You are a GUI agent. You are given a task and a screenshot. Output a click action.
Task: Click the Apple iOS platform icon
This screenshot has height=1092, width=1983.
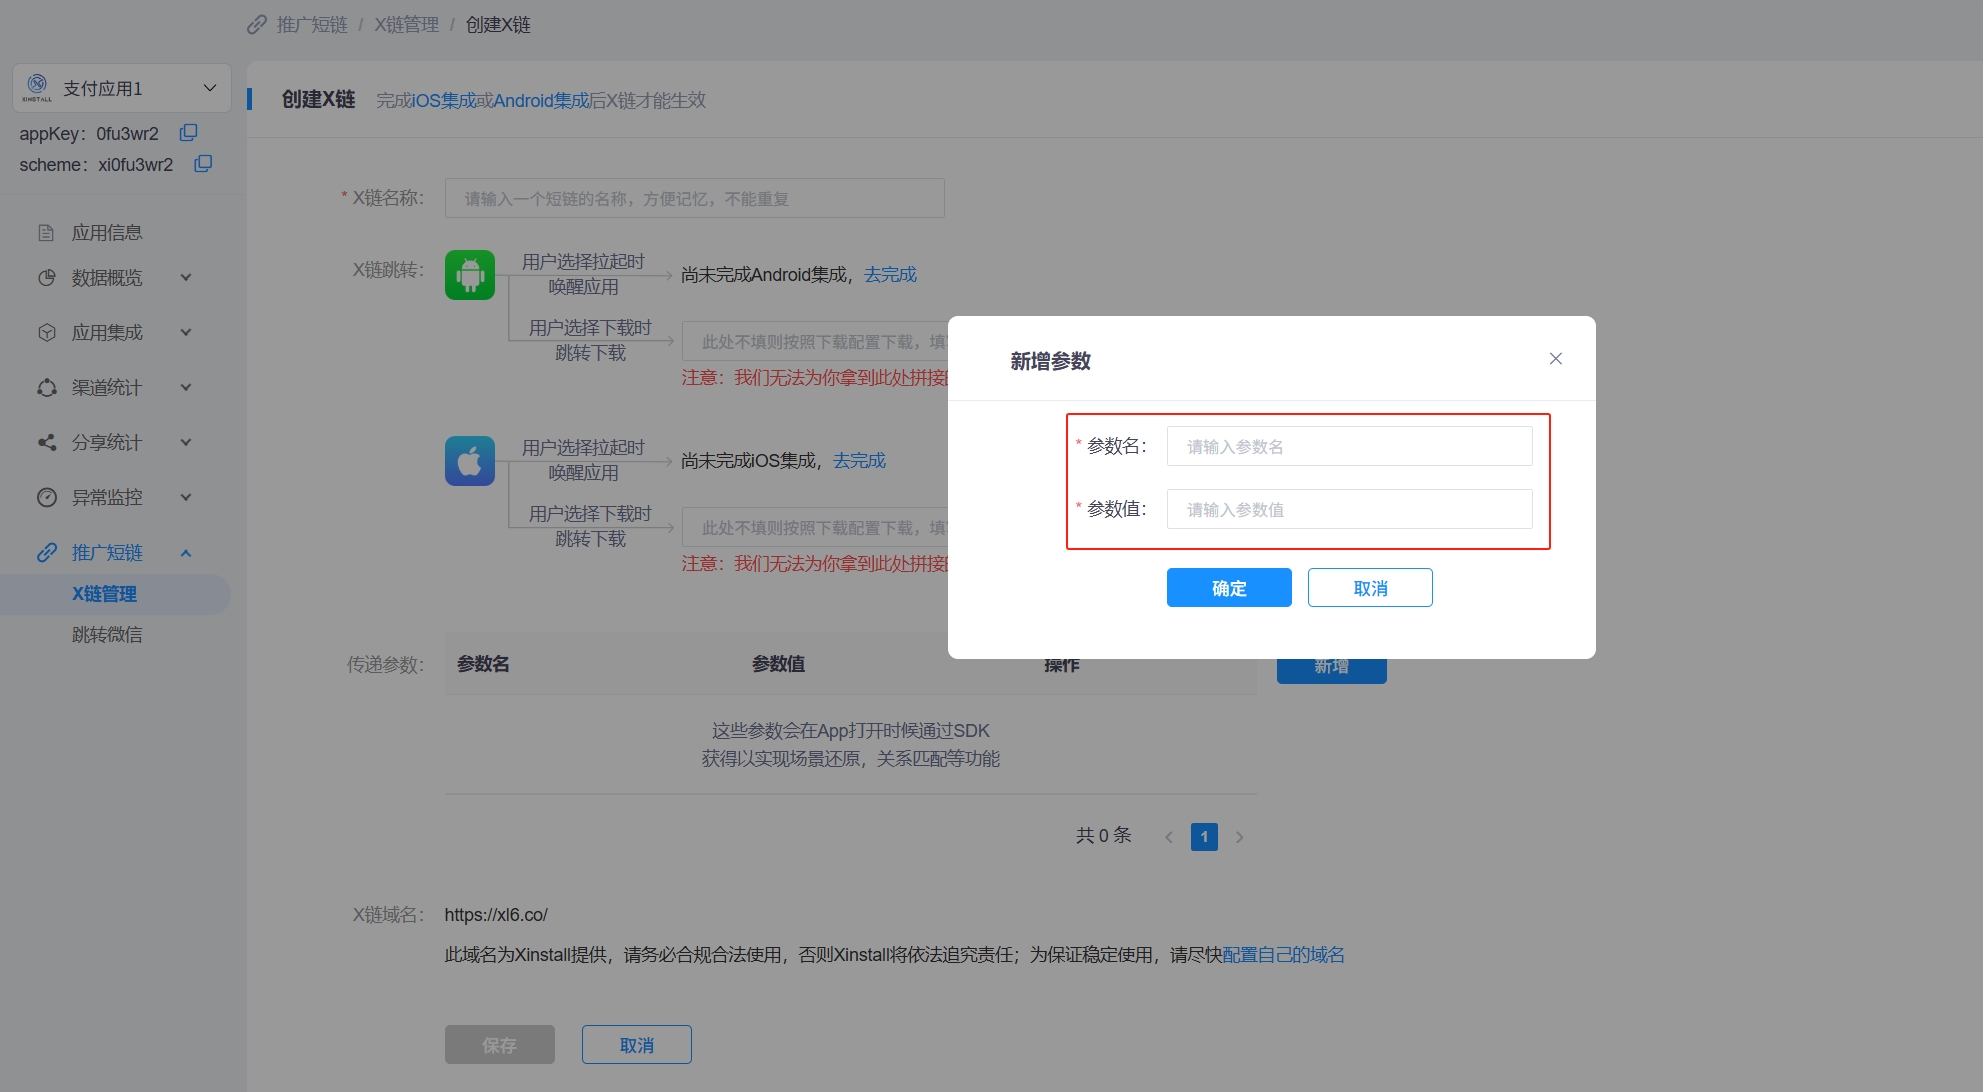click(470, 461)
